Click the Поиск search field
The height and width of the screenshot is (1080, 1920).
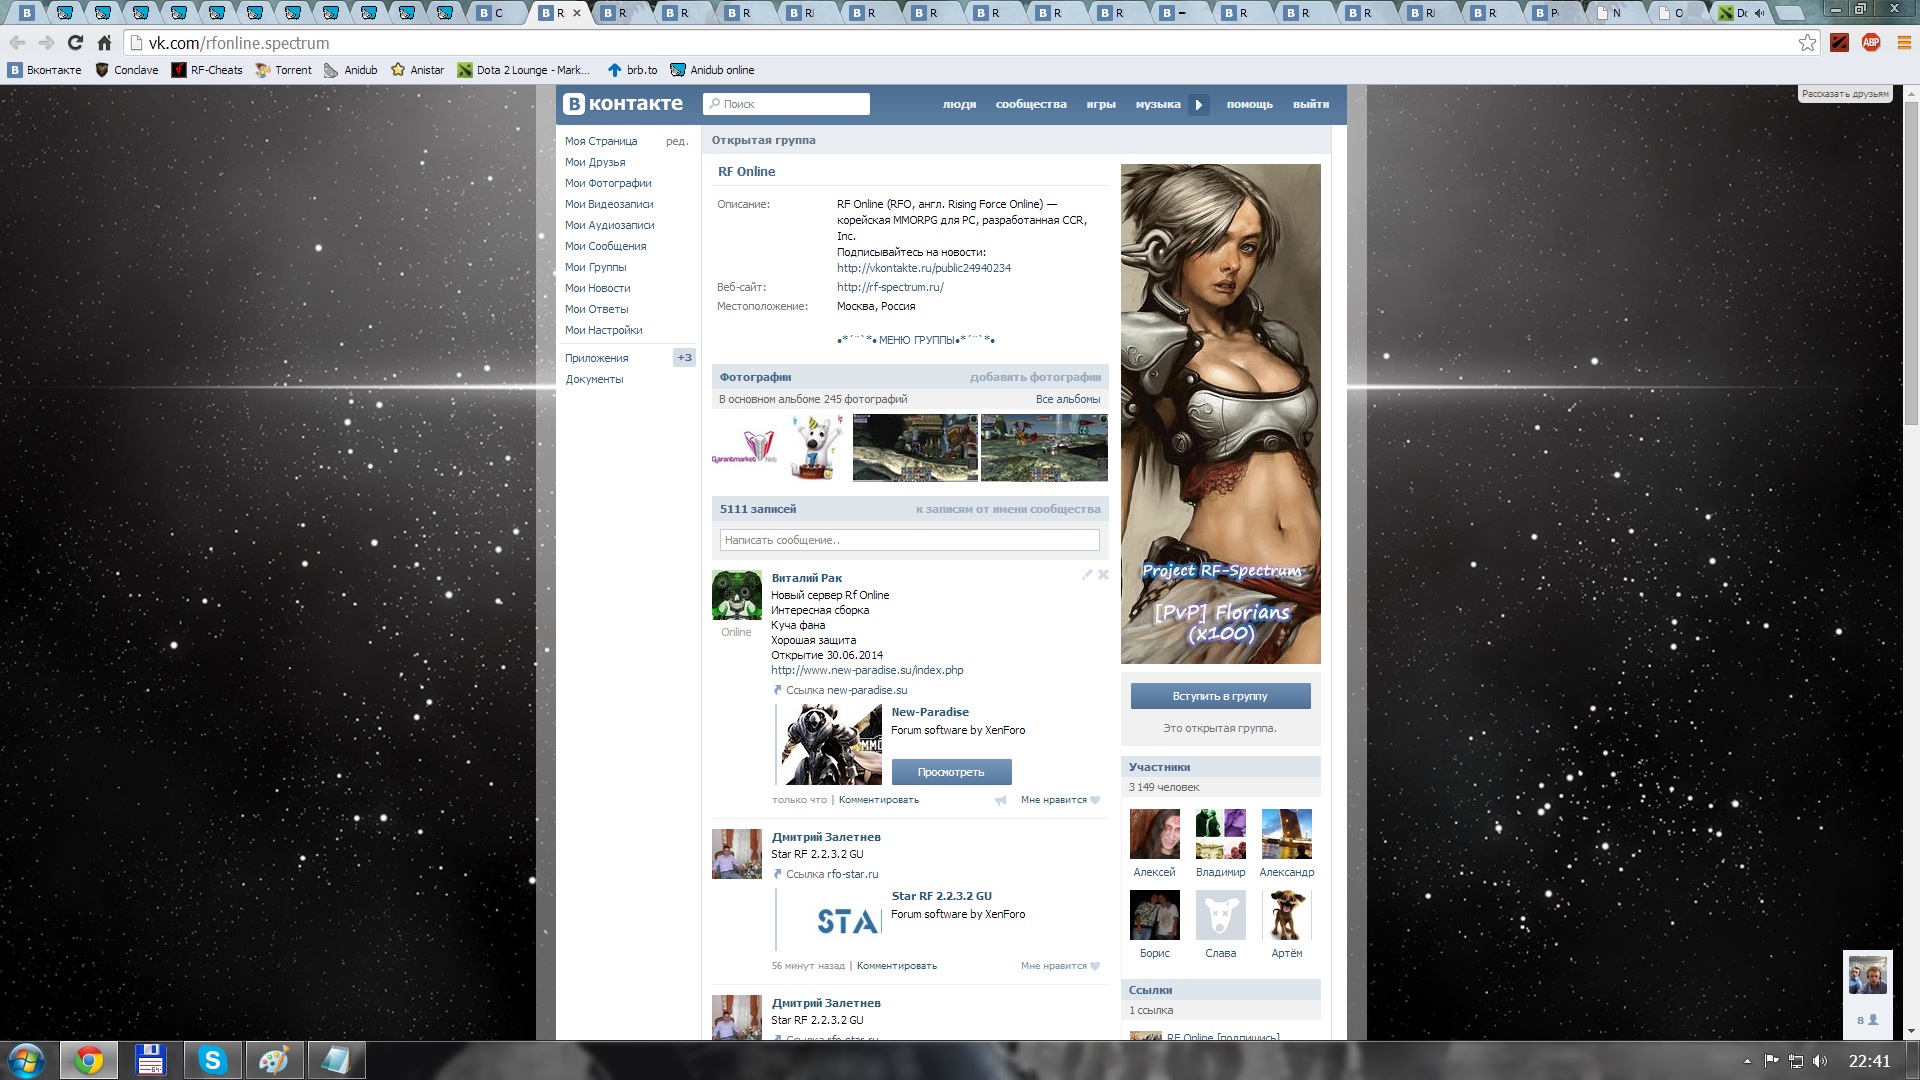coord(786,104)
